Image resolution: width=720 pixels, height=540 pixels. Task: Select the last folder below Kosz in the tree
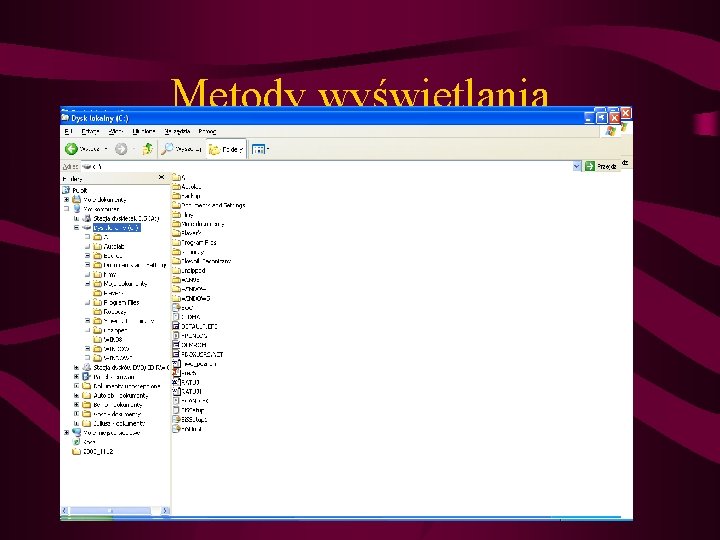pos(98,451)
